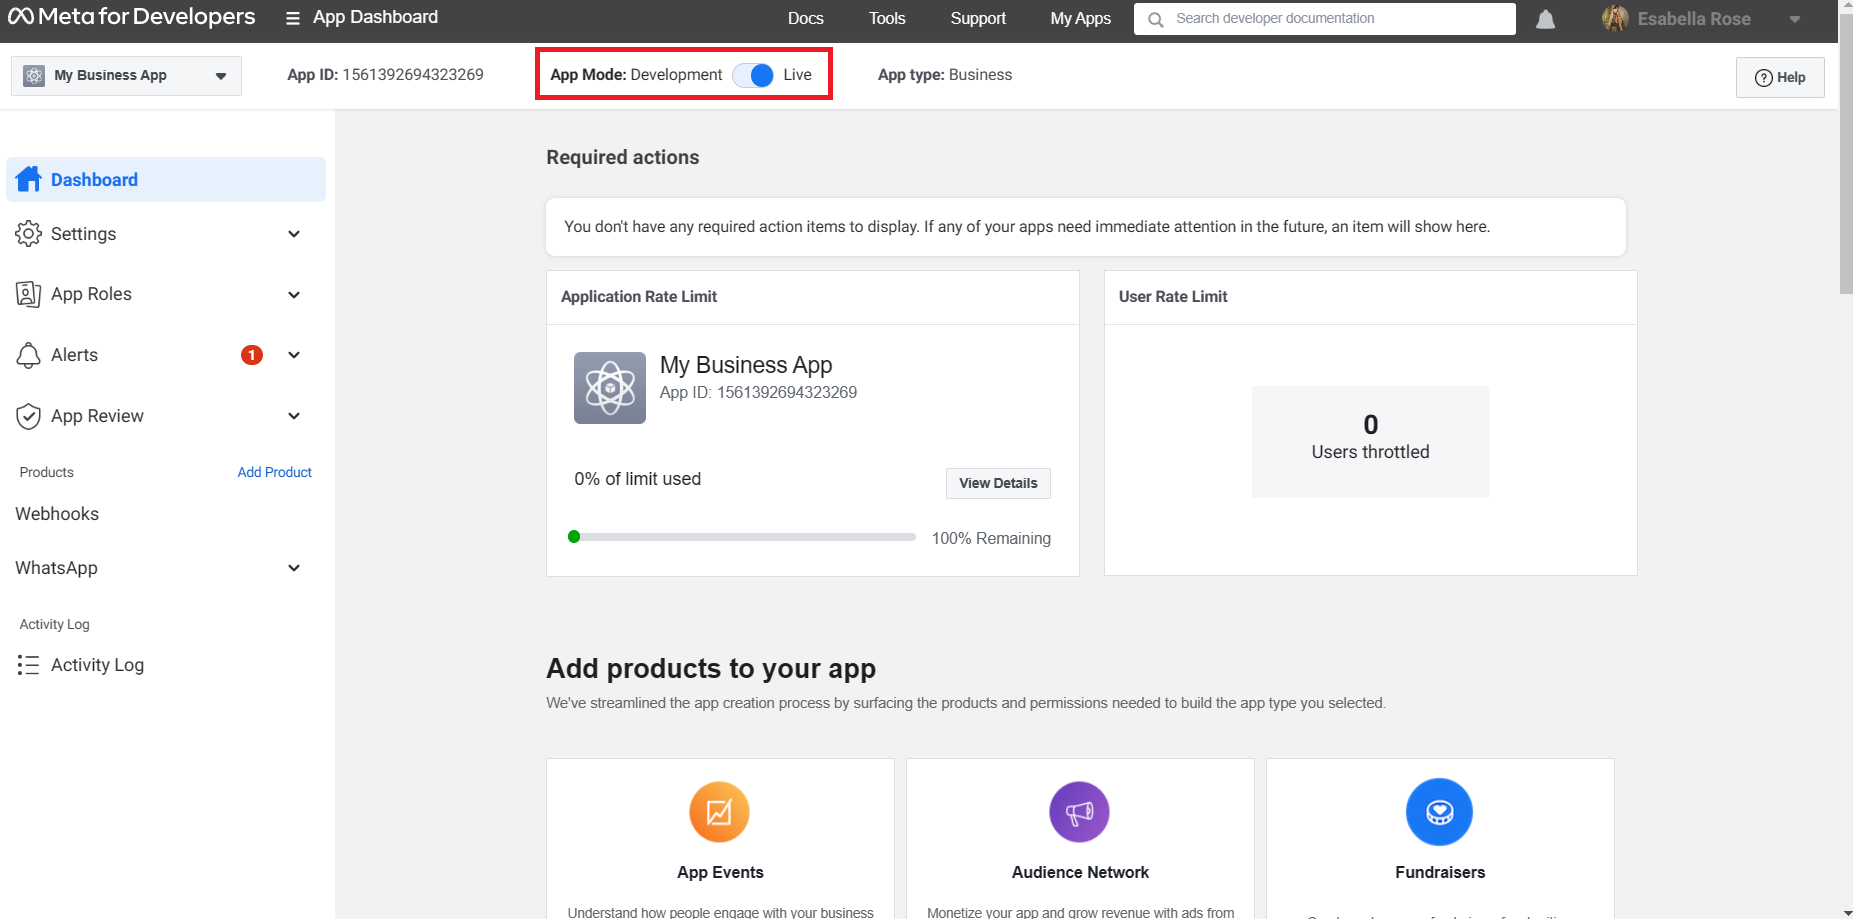Click the Add Product link
The width and height of the screenshot is (1853, 919).
click(x=274, y=472)
